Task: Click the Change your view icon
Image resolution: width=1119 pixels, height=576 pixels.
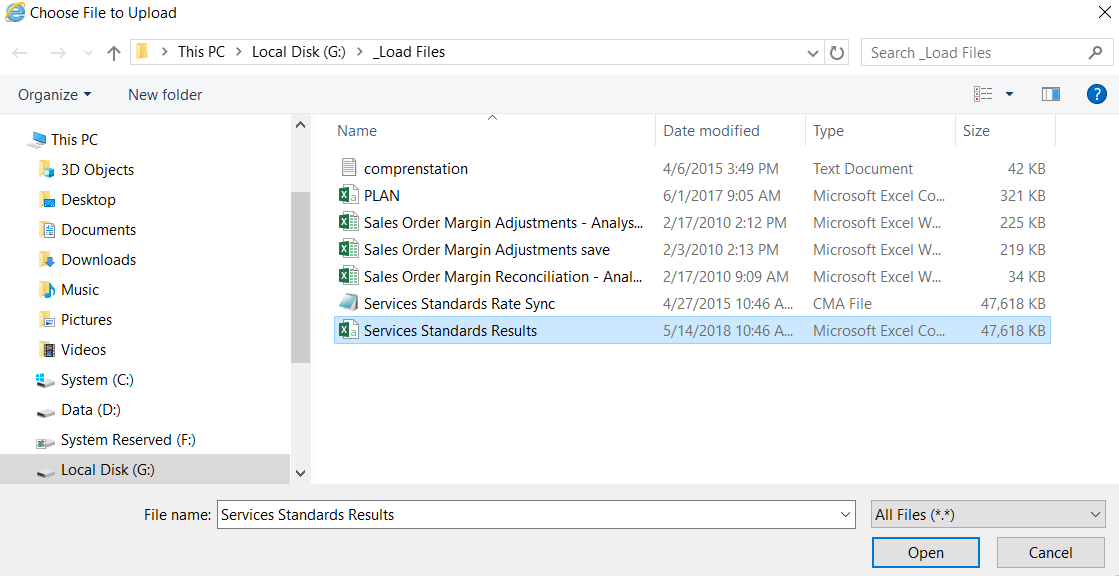Action: click(984, 94)
